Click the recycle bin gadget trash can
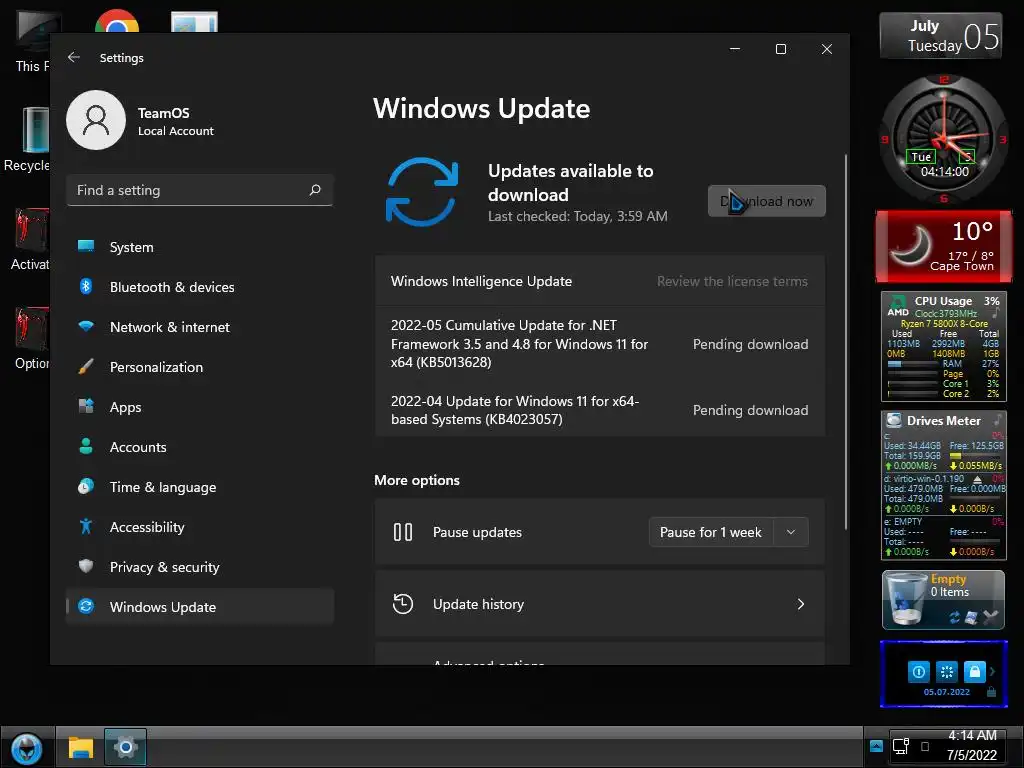This screenshot has width=1024, height=768. click(x=906, y=599)
